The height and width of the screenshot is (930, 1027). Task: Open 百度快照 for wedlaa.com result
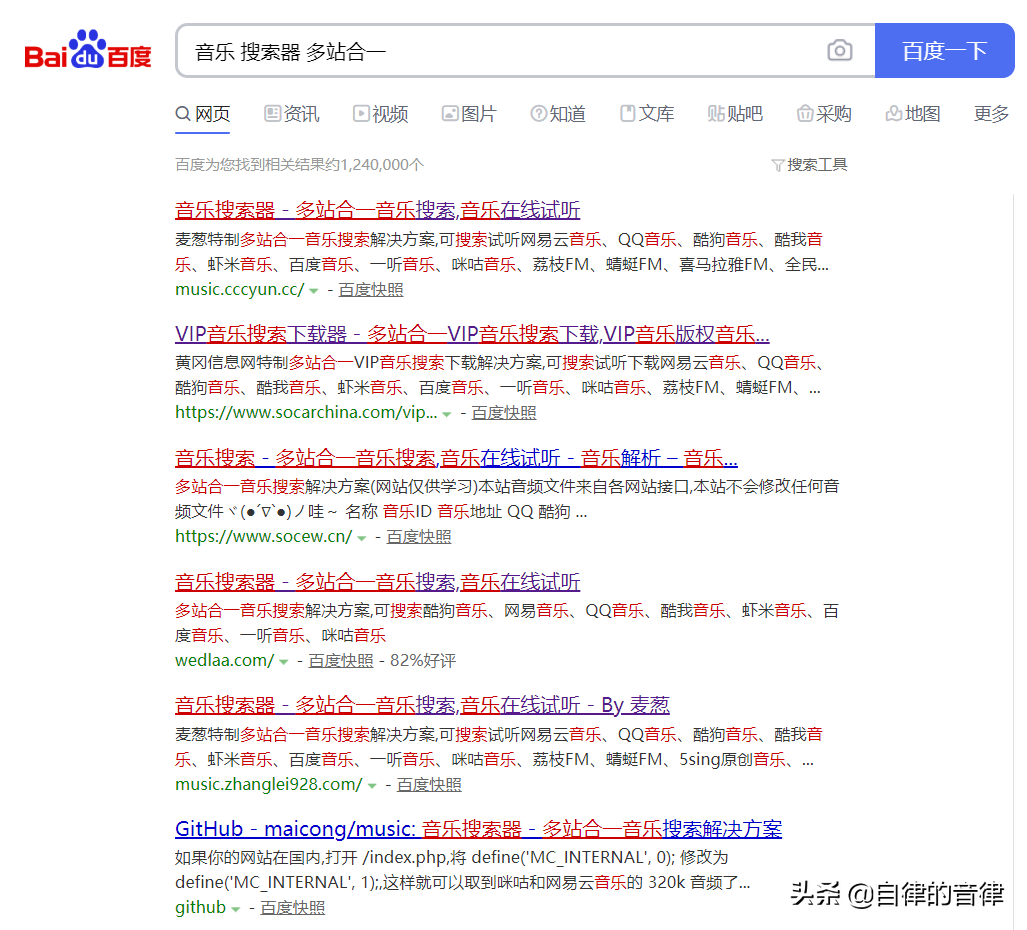pyautogui.click(x=341, y=660)
